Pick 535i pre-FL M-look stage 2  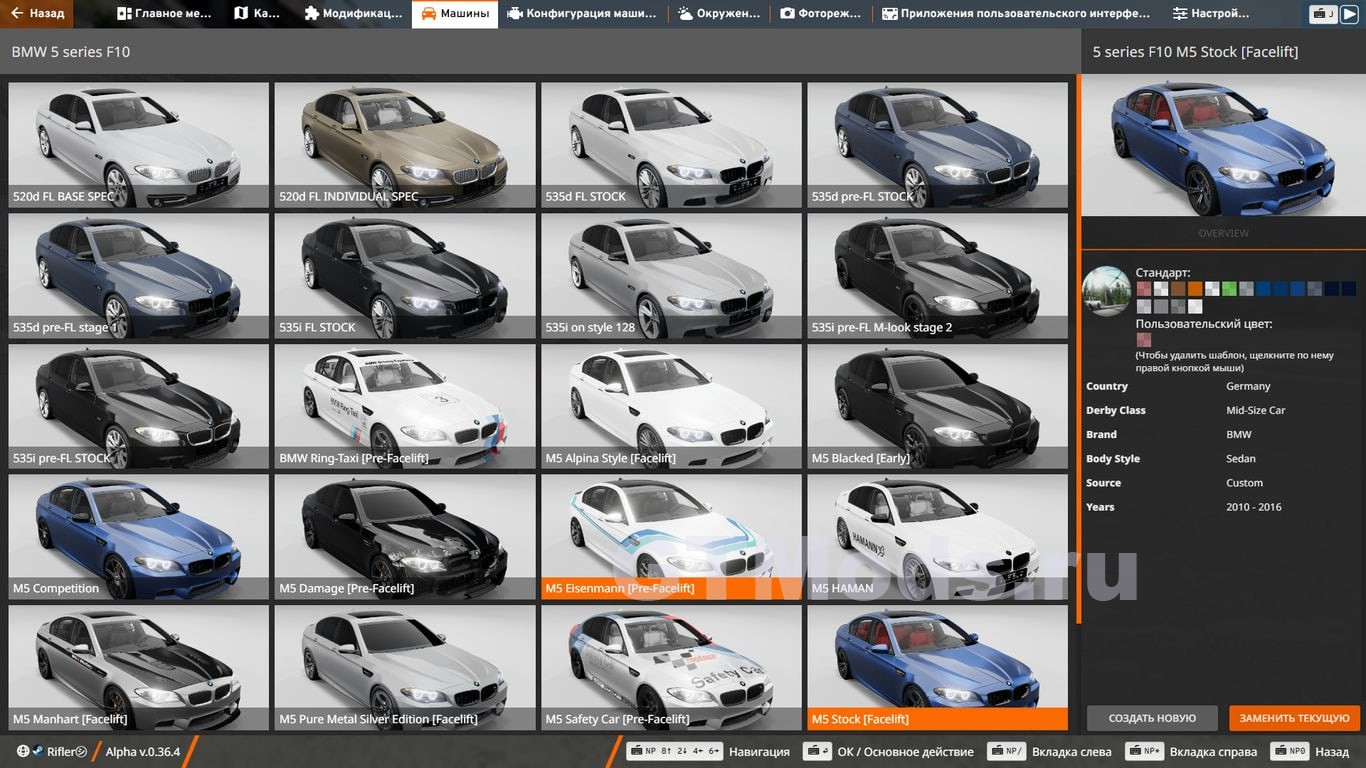tap(937, 275)
